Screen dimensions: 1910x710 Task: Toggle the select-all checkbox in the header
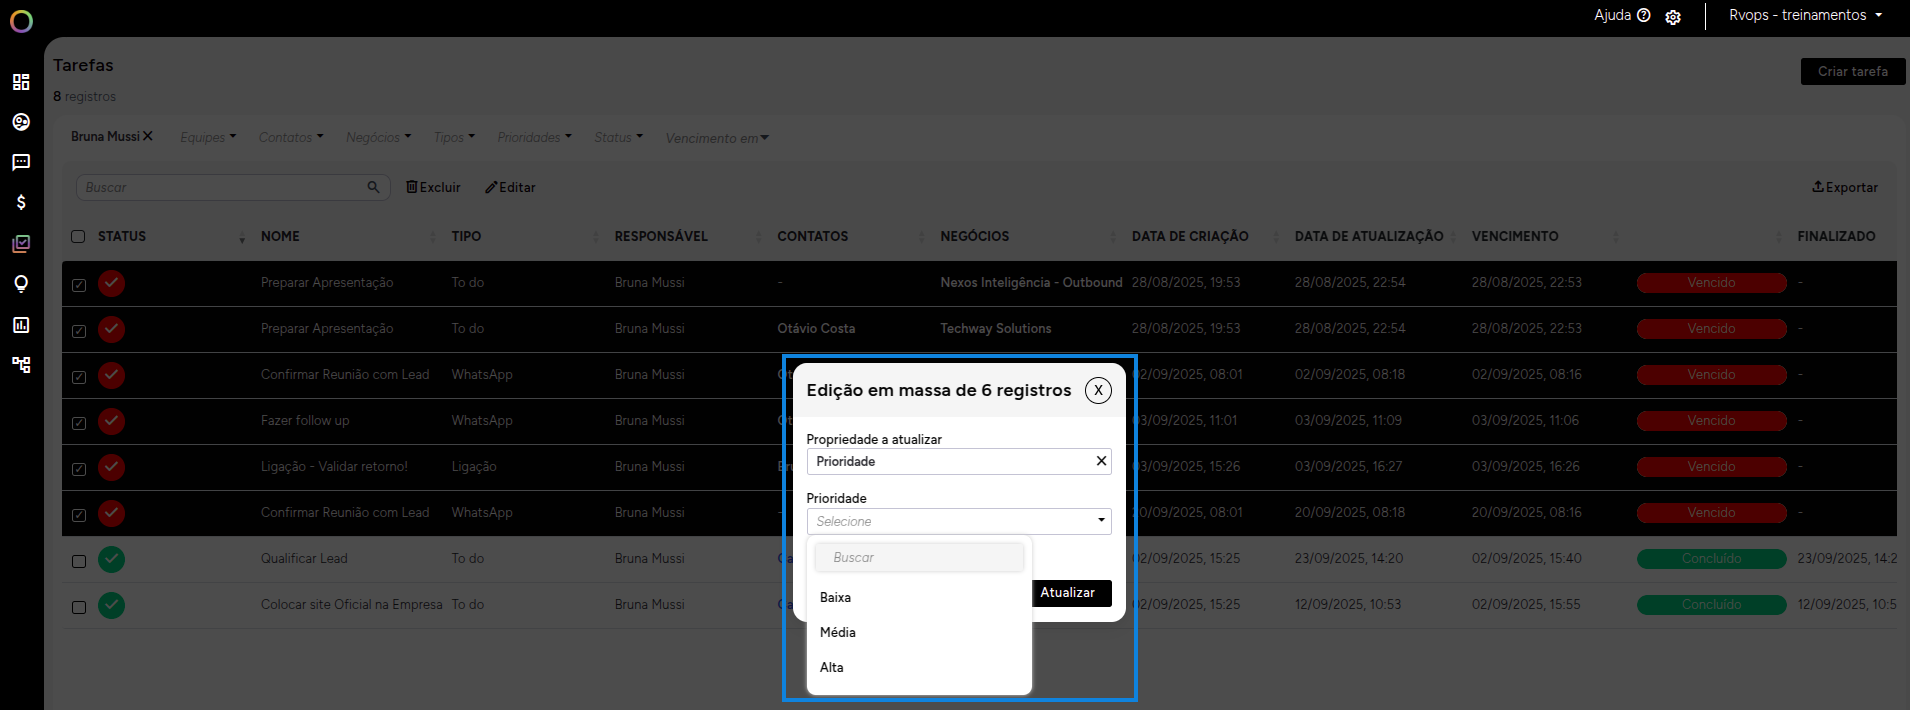pyautogui.click(x=78, y=237)
